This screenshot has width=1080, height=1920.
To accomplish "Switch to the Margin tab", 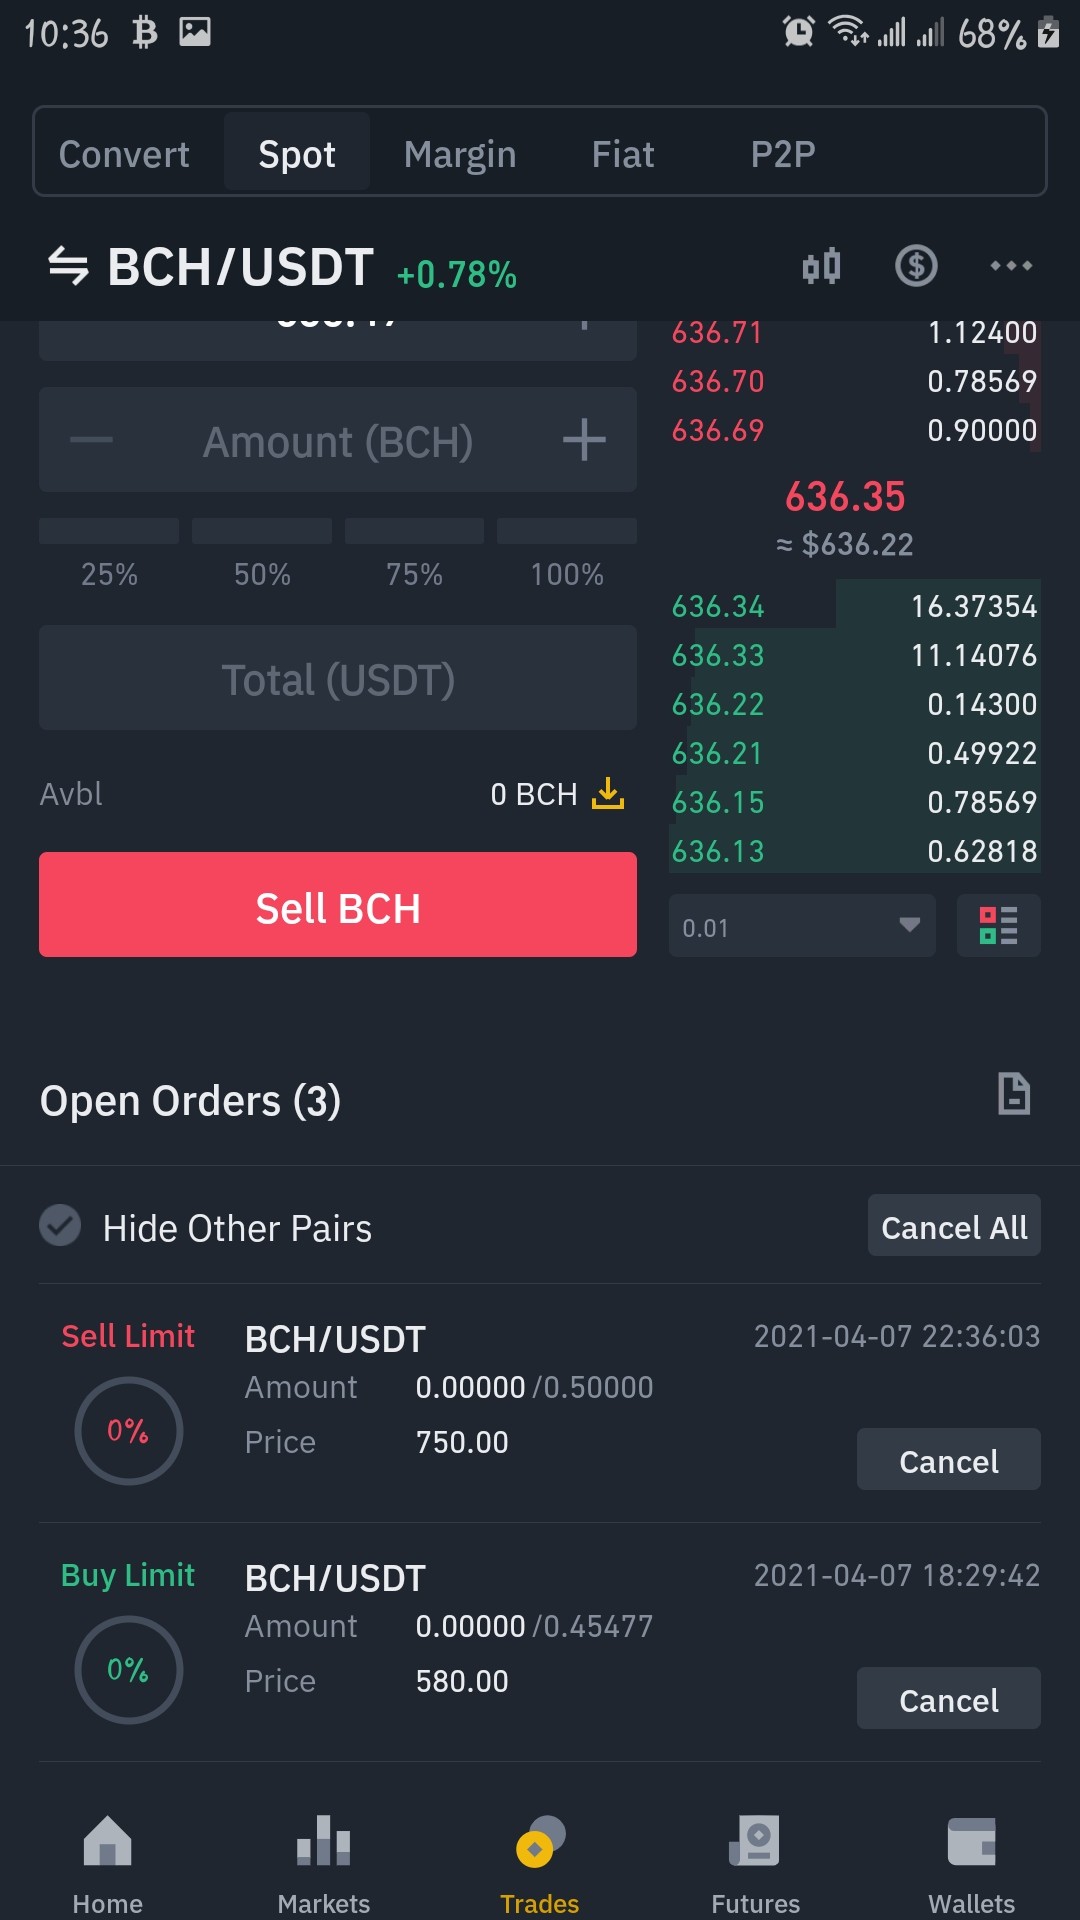I will [x=460, y=154].
